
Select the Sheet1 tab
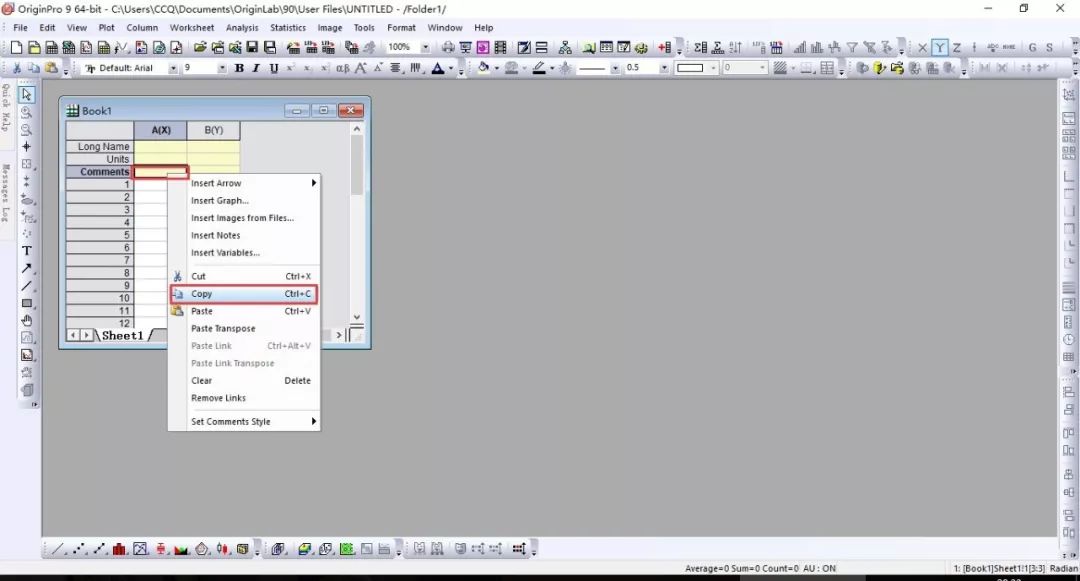coord(123,335)
